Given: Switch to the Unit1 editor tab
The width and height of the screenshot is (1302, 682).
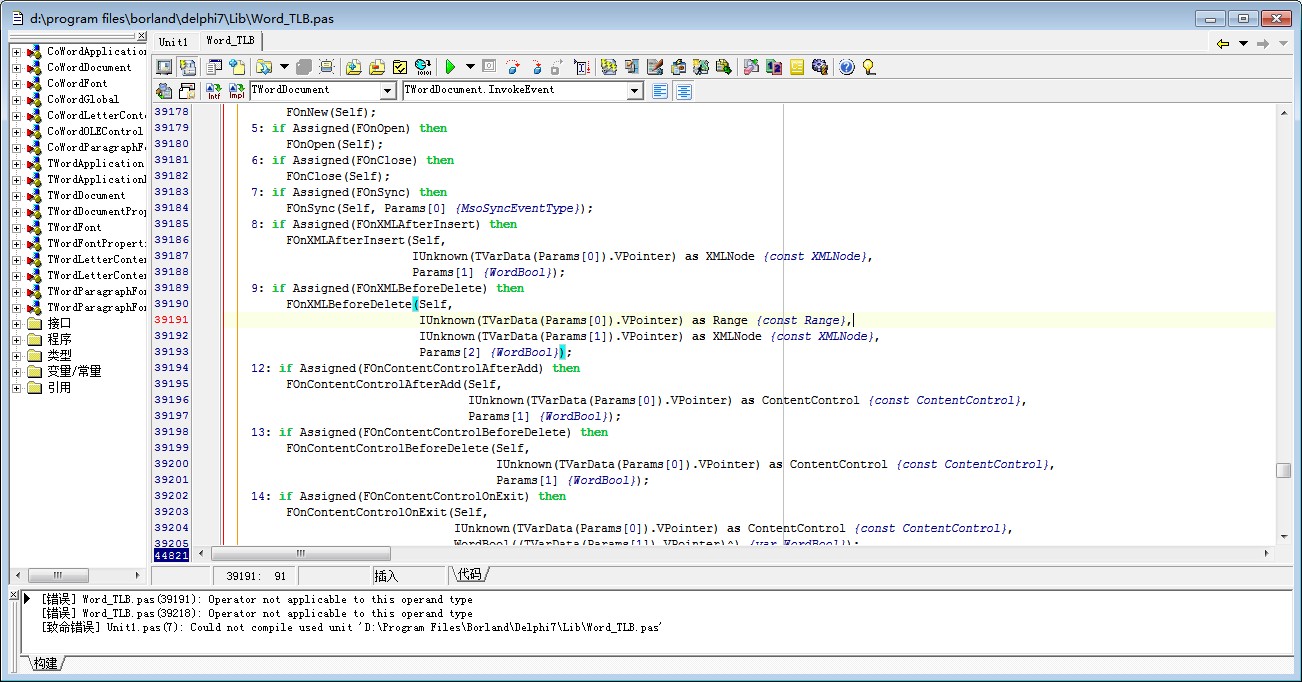Looking at the screenshot, I should (173, 41).
